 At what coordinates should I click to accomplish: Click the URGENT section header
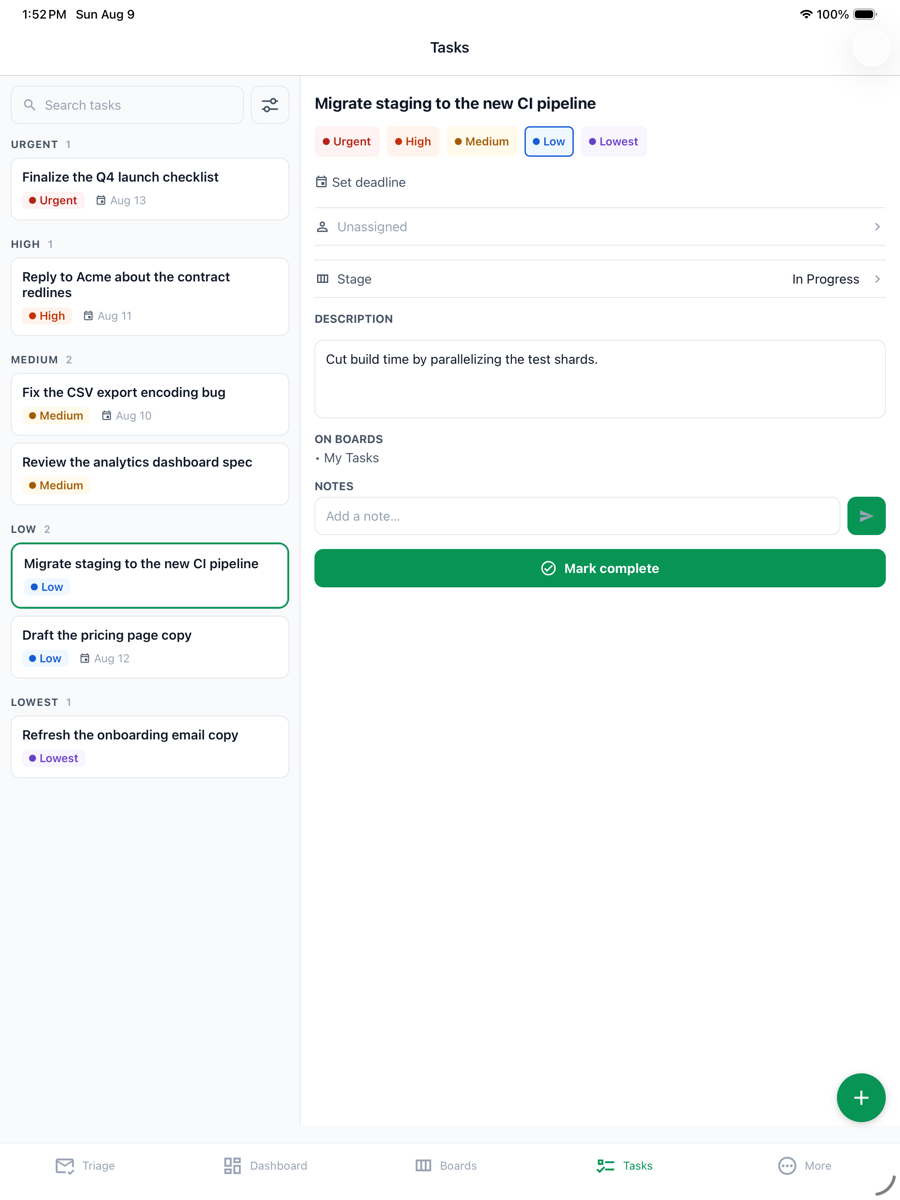[x=35, y=144]
